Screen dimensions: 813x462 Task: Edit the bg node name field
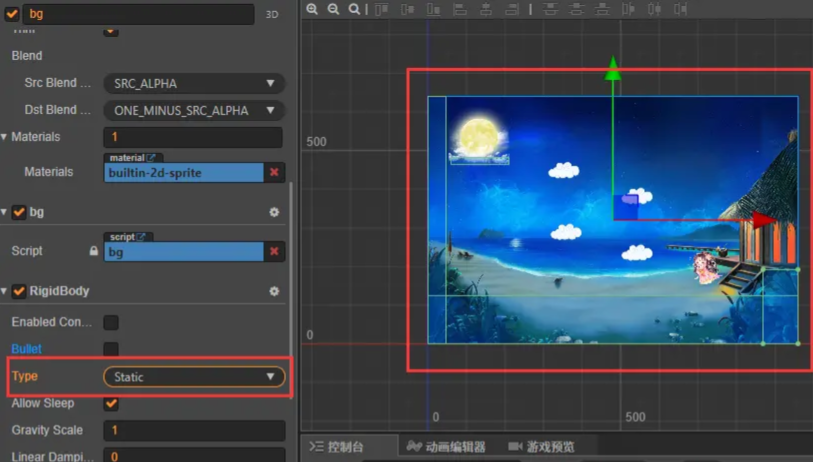[x=139, y=14]
